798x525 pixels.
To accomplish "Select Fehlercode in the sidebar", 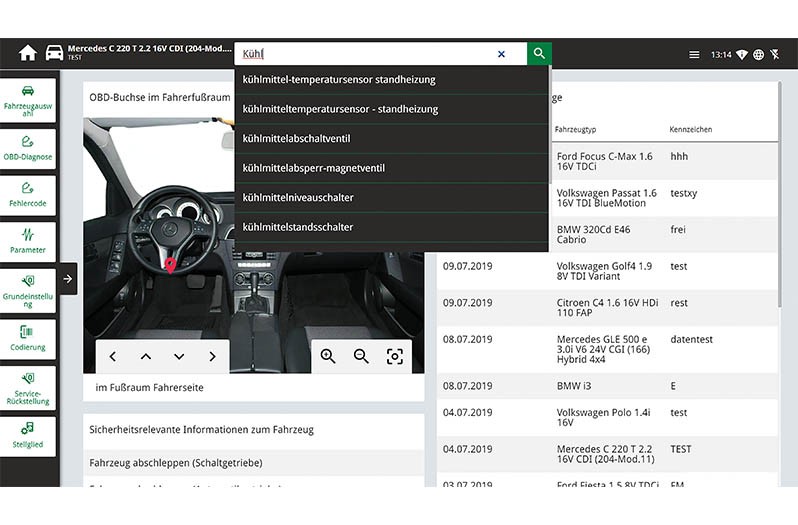I will coord(28,194).
